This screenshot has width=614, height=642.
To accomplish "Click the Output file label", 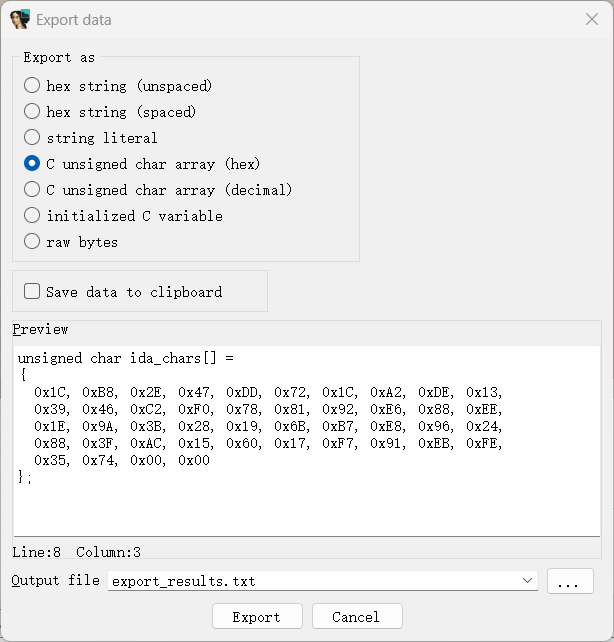I will (x=56, y=581).
